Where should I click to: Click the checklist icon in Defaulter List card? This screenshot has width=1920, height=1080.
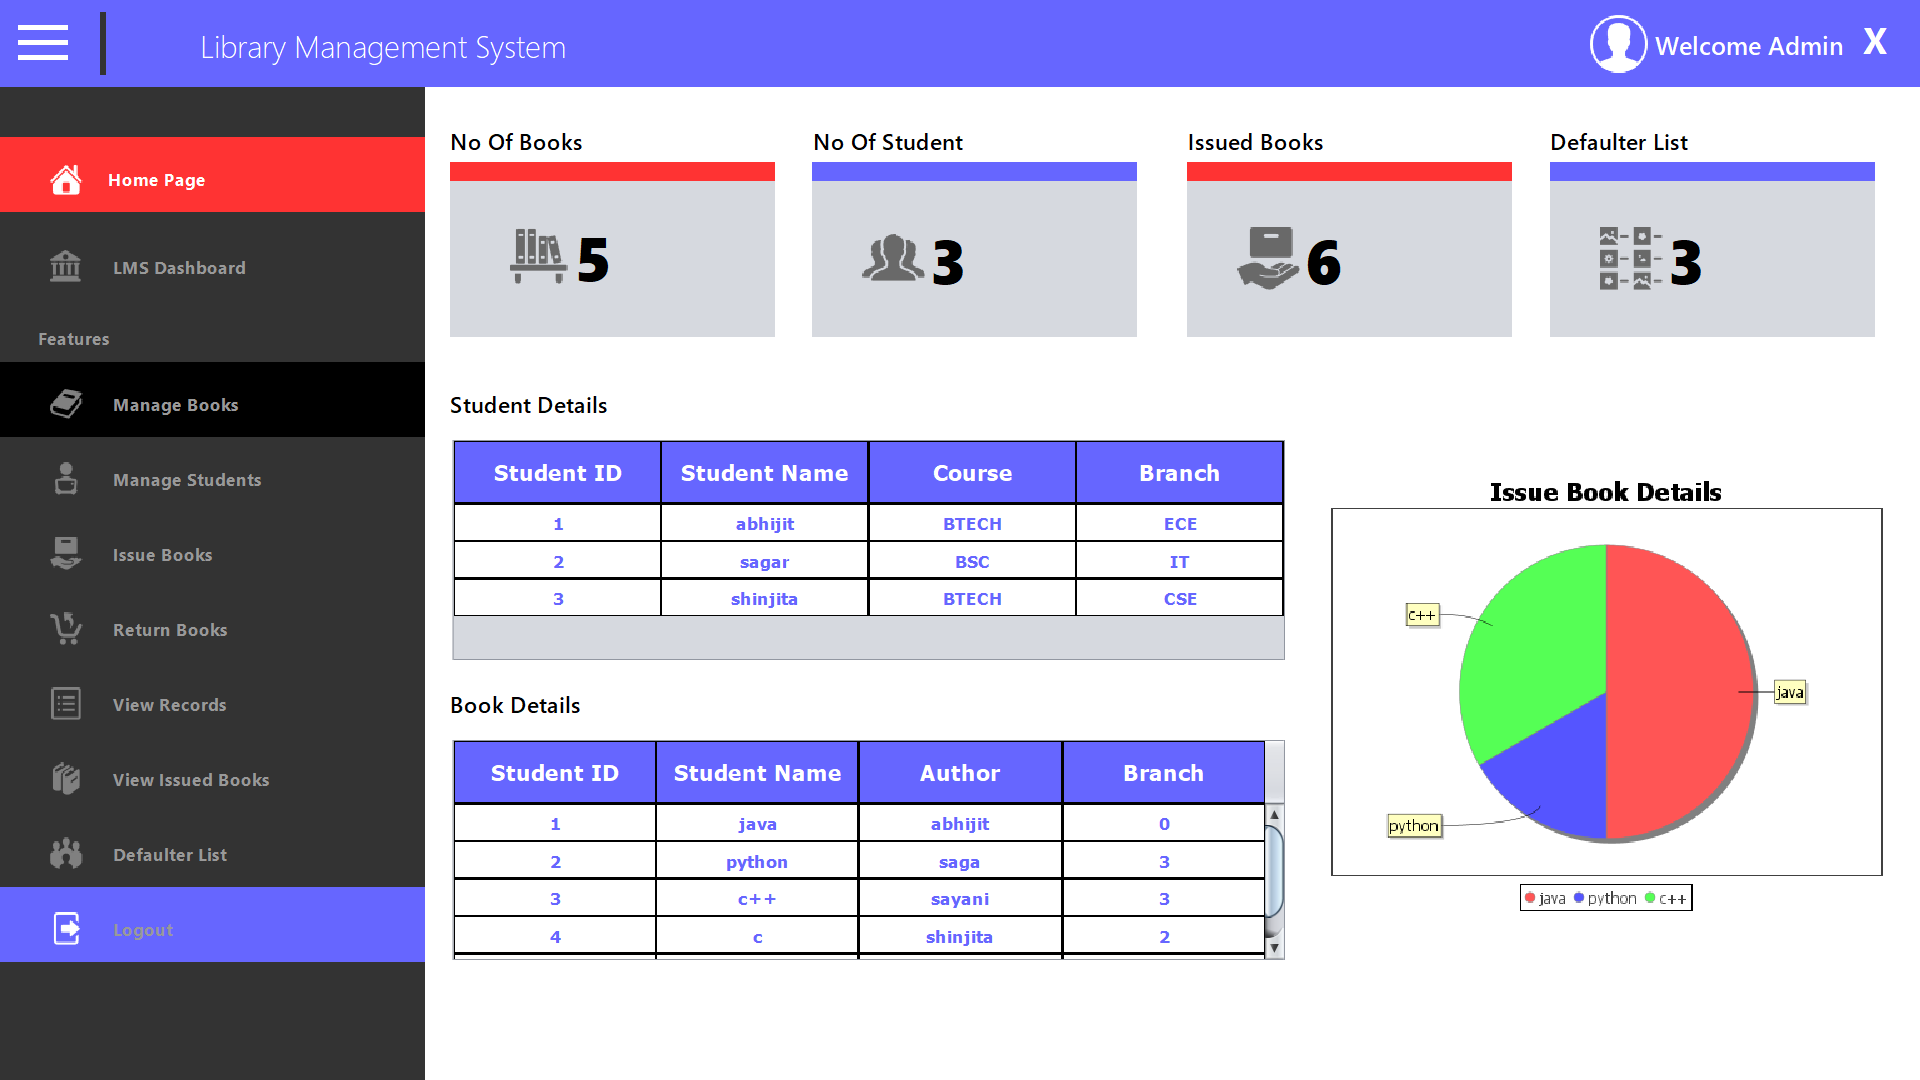pos(1630,259)
